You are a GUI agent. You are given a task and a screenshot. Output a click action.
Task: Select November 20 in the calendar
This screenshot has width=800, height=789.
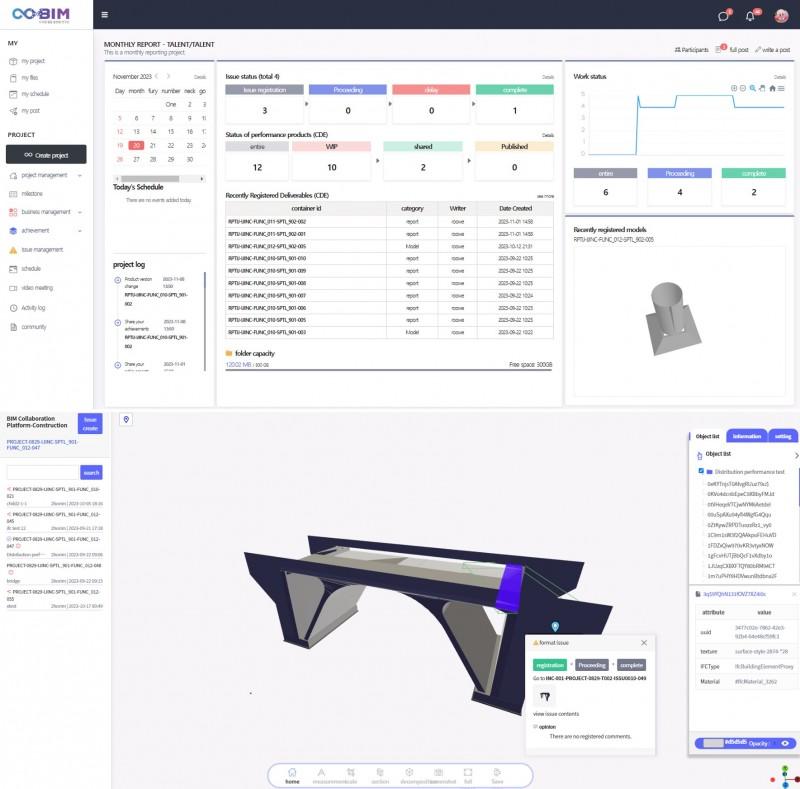pos(136,145)
